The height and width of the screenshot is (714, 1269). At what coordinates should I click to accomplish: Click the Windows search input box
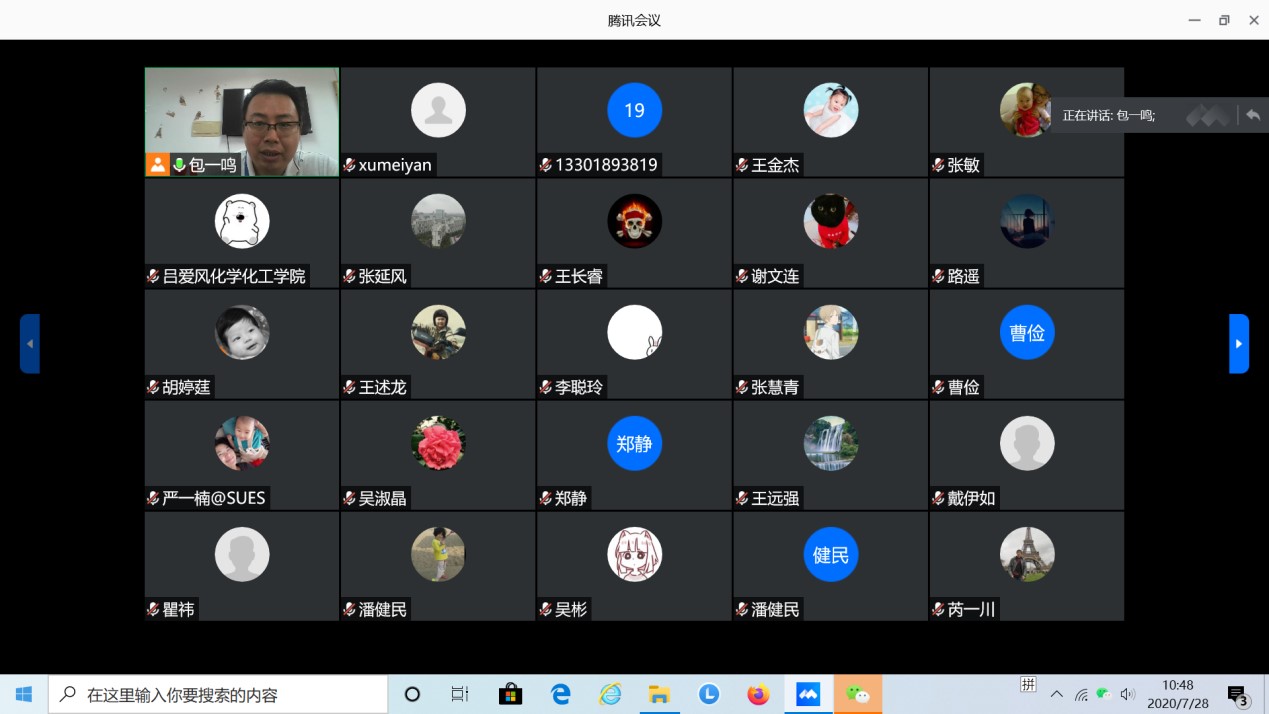tap(220, 694)
